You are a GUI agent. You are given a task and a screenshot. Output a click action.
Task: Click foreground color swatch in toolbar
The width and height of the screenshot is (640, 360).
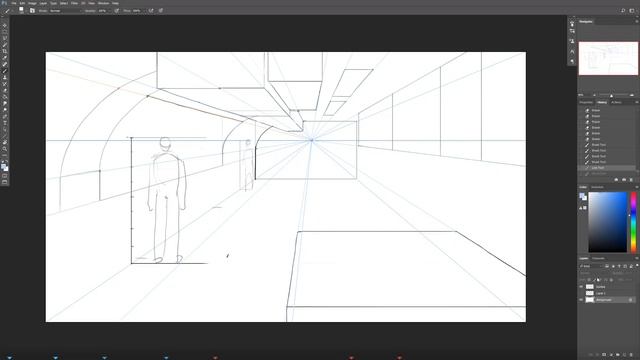pos(3,166)
